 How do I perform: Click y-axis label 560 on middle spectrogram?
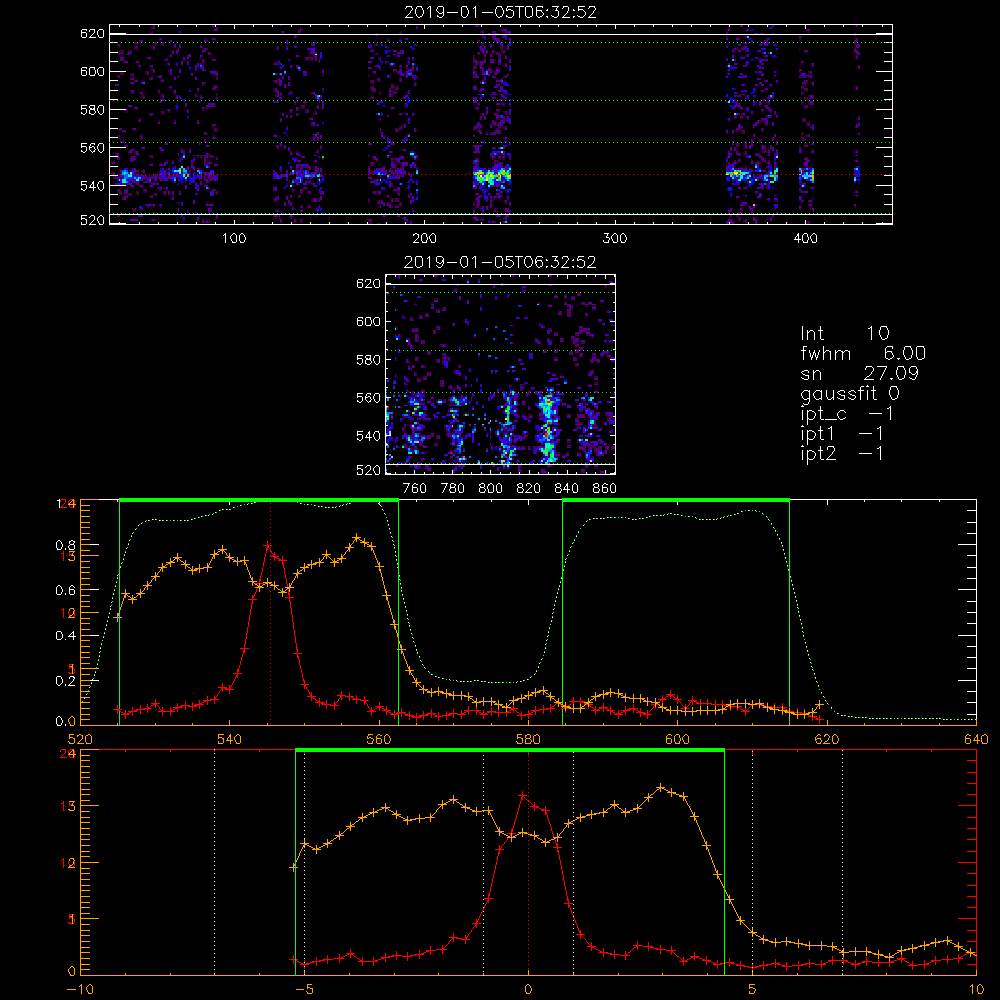[368, 398]
